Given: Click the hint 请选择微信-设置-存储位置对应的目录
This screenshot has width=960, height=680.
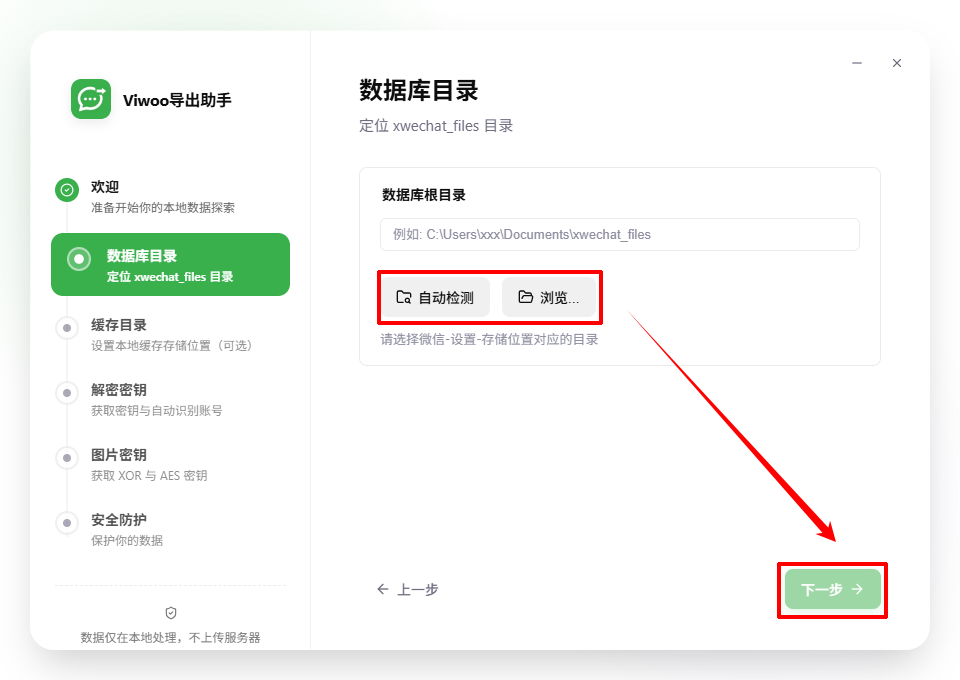Looking at the screenshot, I should pyautogui.click(x=489, y=340).
